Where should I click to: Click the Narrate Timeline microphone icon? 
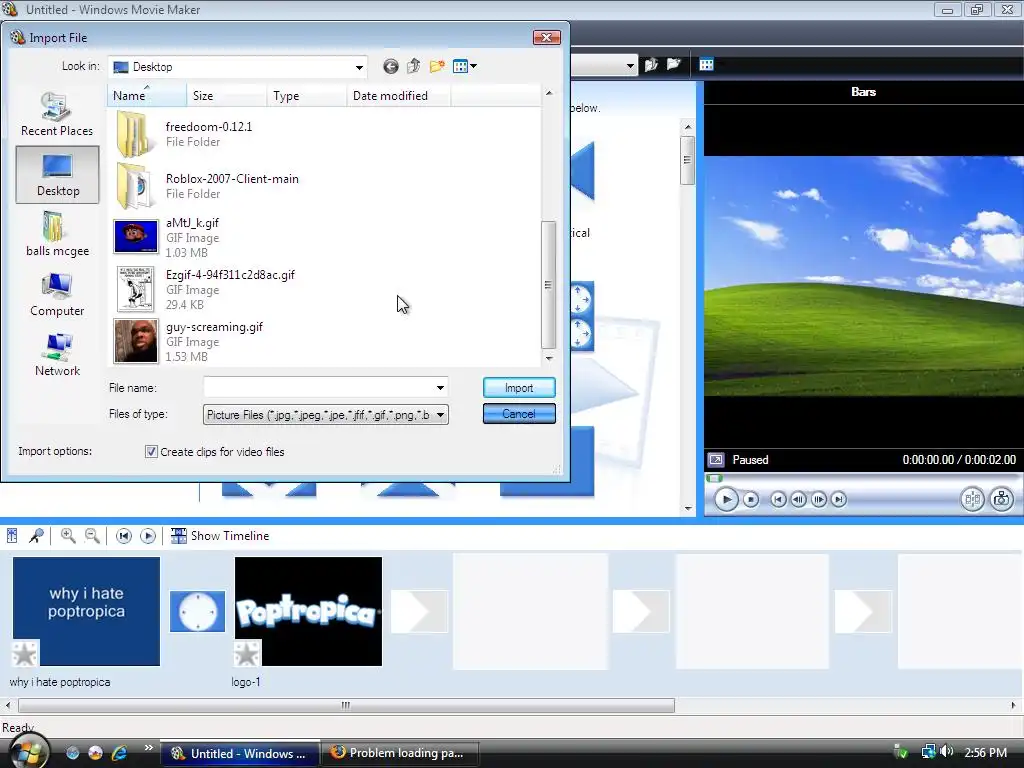(37, 536)
